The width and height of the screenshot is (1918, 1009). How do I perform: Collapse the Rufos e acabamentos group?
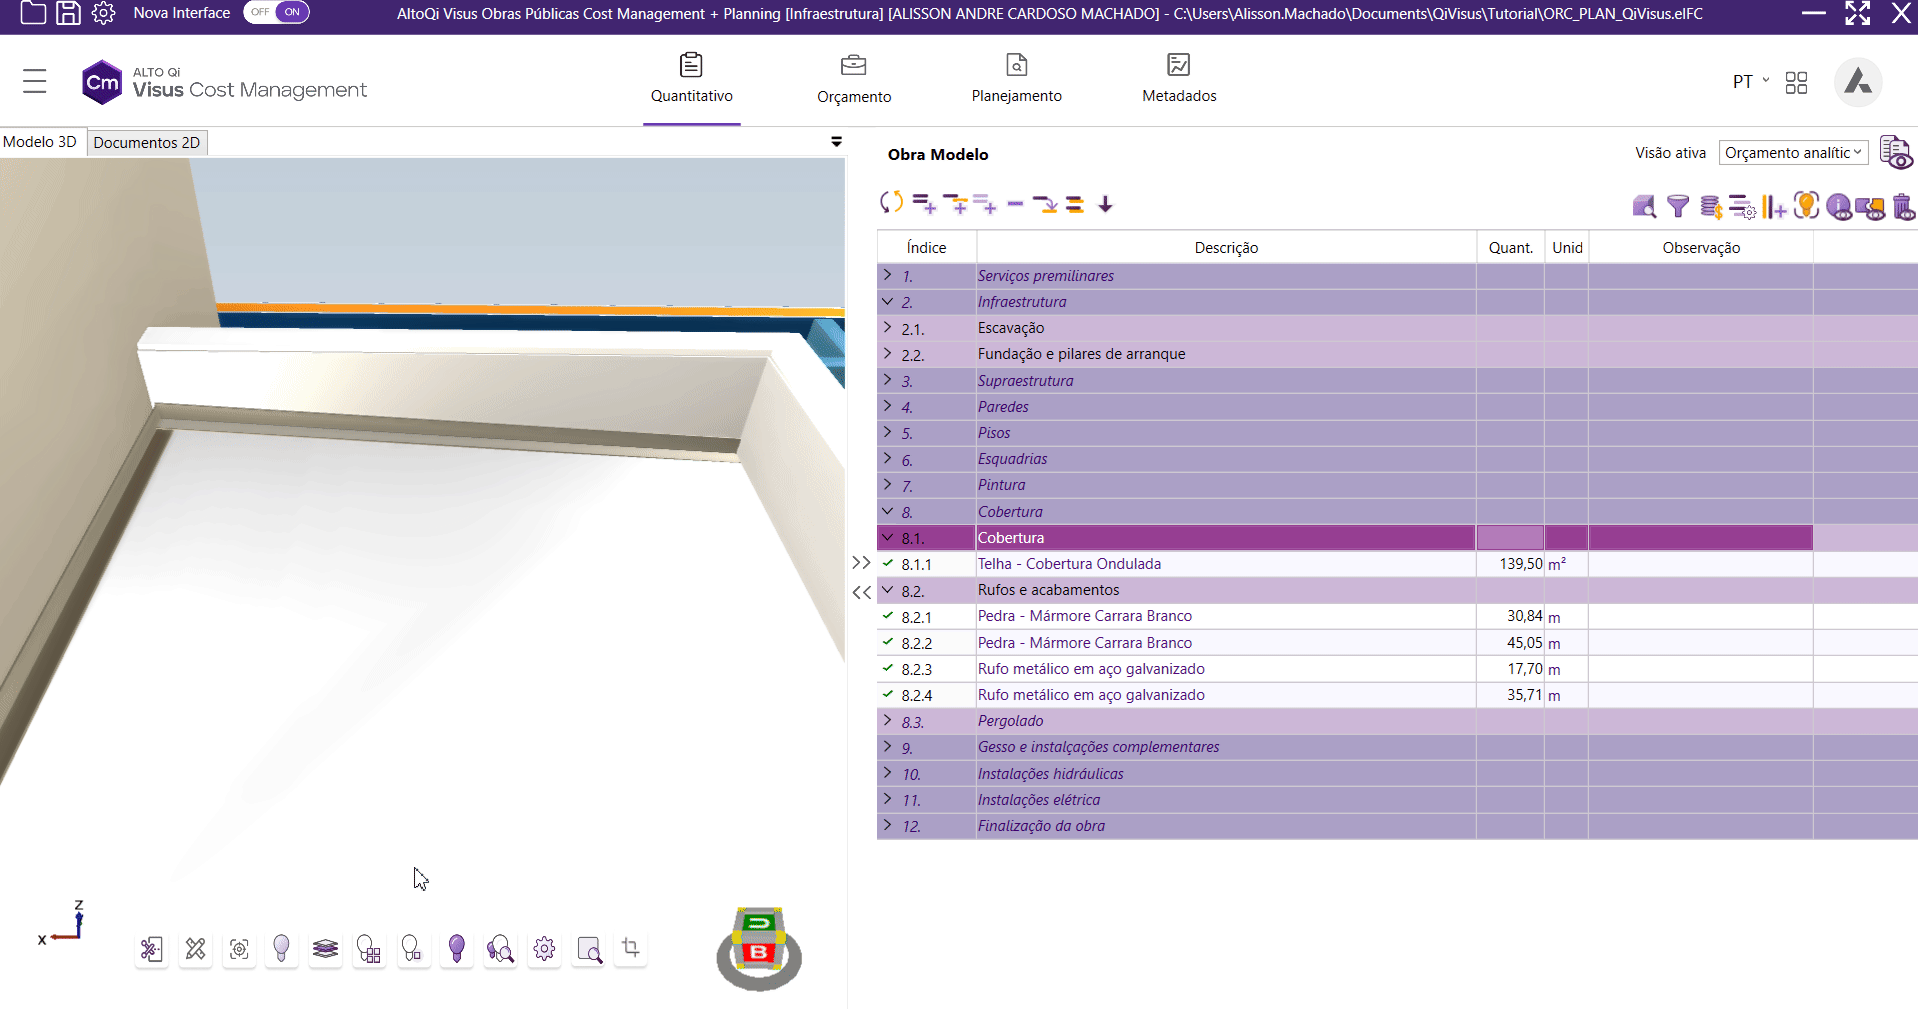pos(887,590)
